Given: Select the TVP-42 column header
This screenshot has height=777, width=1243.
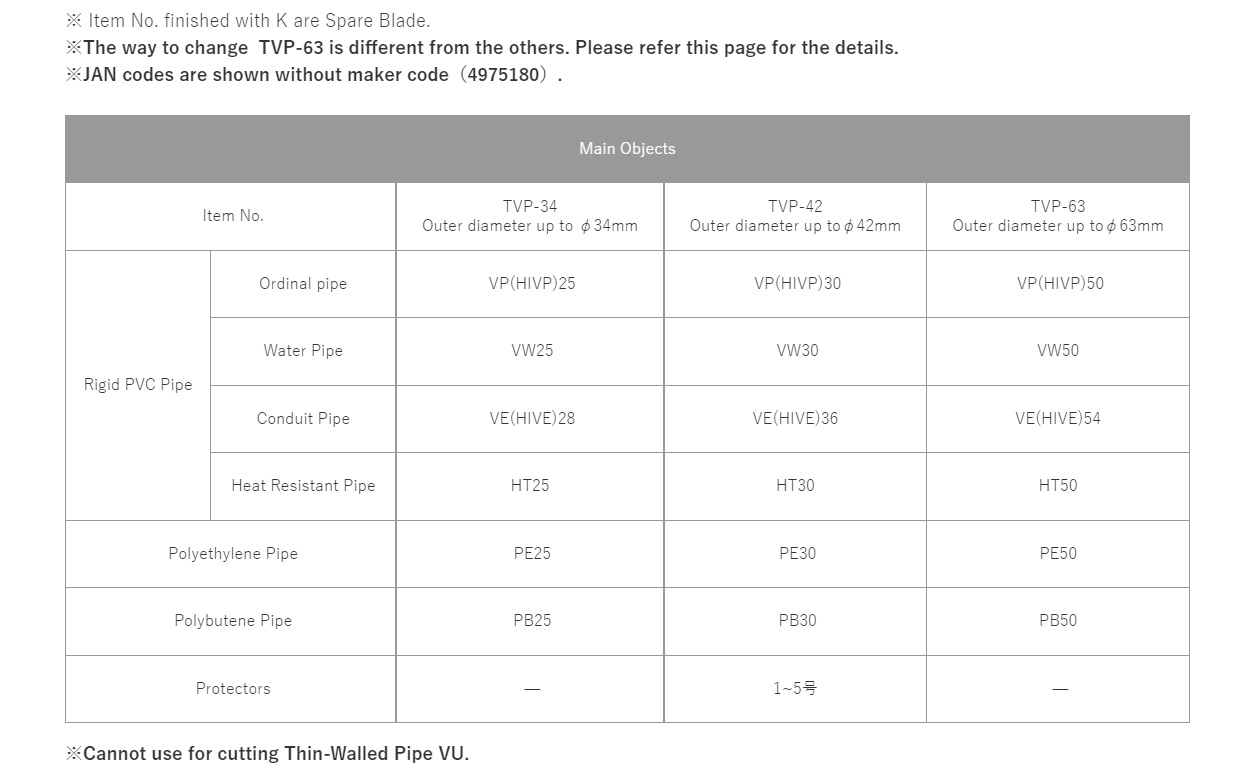Looking at the screenshot, I should 795,216.
